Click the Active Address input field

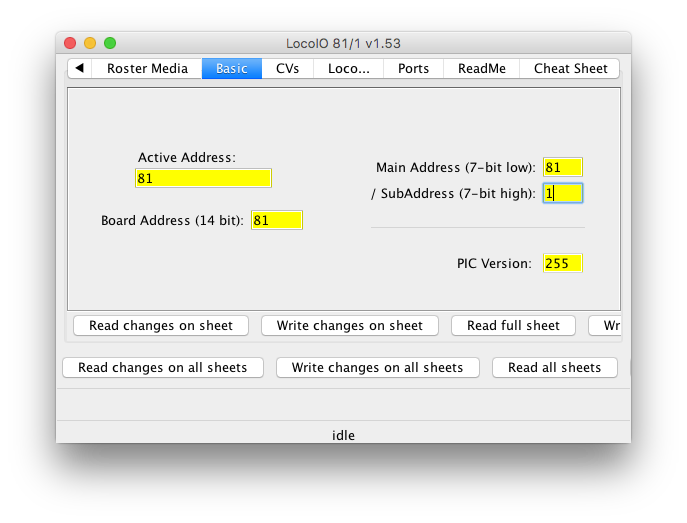click(x=203, y=178)
